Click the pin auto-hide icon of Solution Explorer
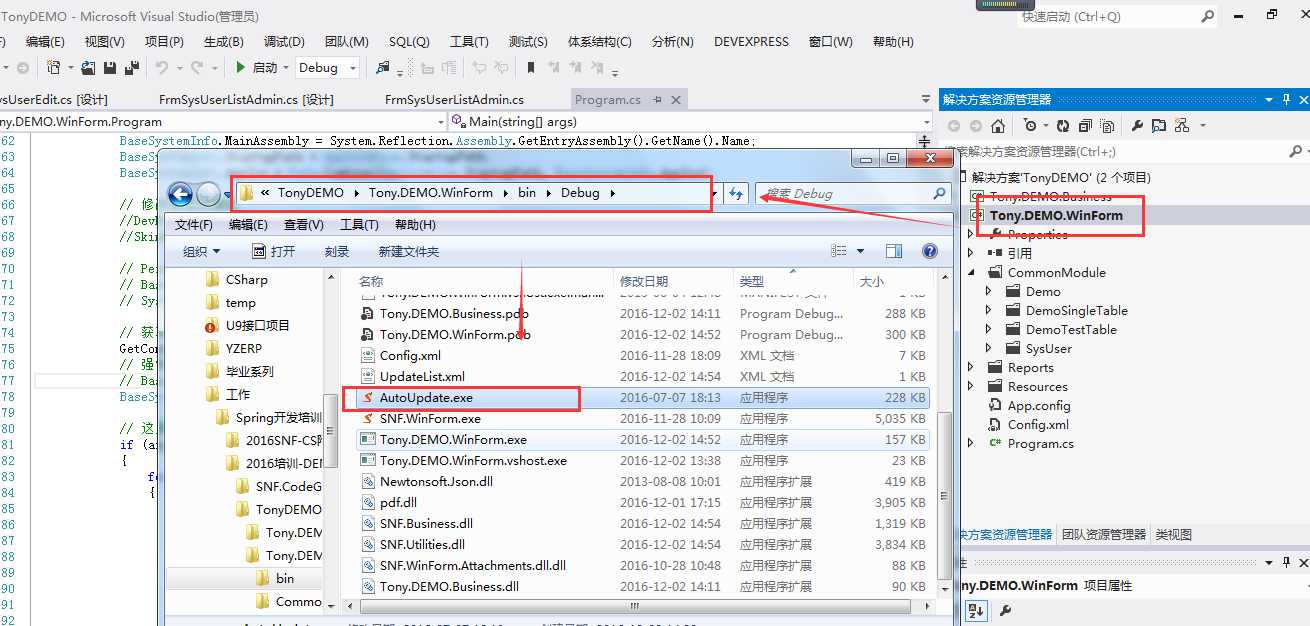Screen dimensions: 1310x626 1284,99
